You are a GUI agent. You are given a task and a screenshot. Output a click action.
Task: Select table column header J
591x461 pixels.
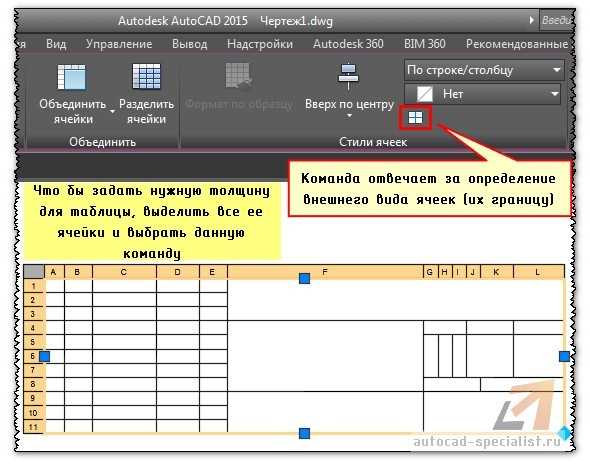tap(473, 272)
